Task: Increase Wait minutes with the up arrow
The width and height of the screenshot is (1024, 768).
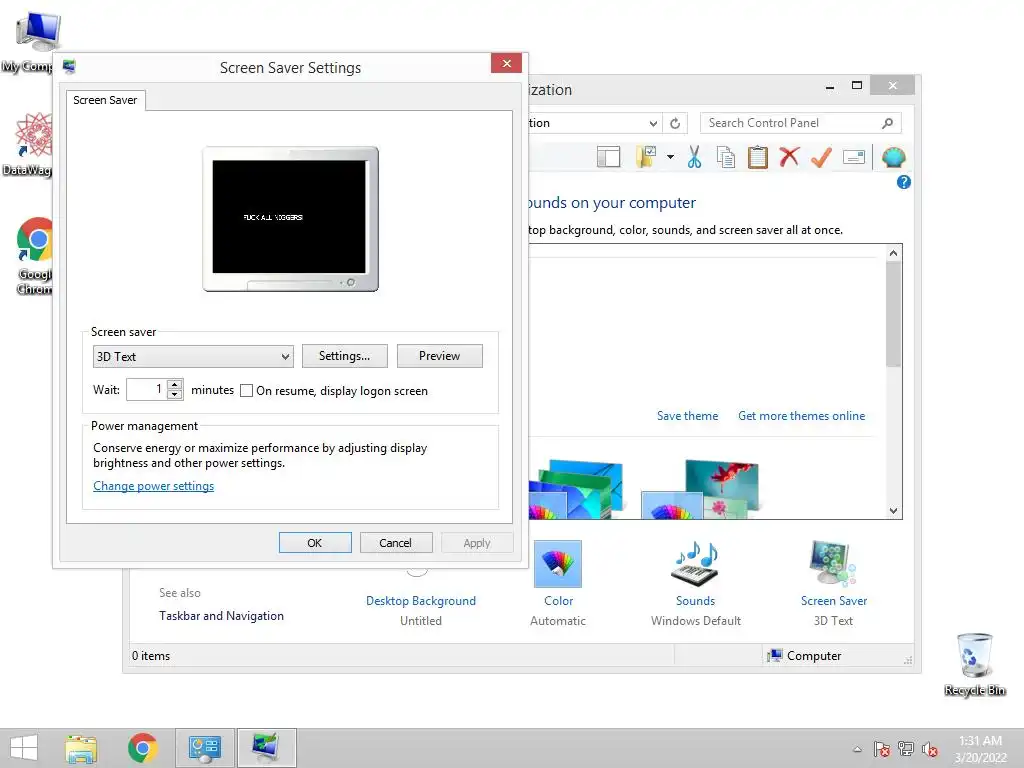Action: (x=174, y=385)
